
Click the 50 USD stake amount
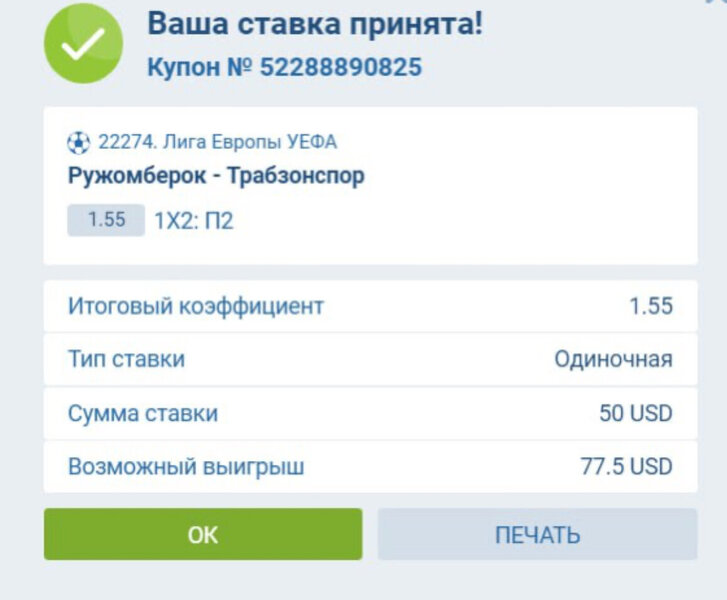click(635, 413)
